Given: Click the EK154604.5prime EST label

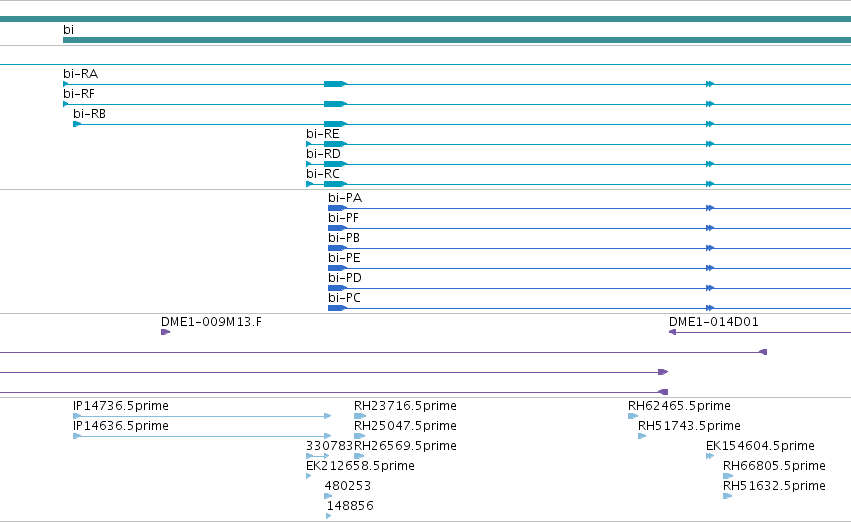Looking at the screenshot, I should pos(760,447).
